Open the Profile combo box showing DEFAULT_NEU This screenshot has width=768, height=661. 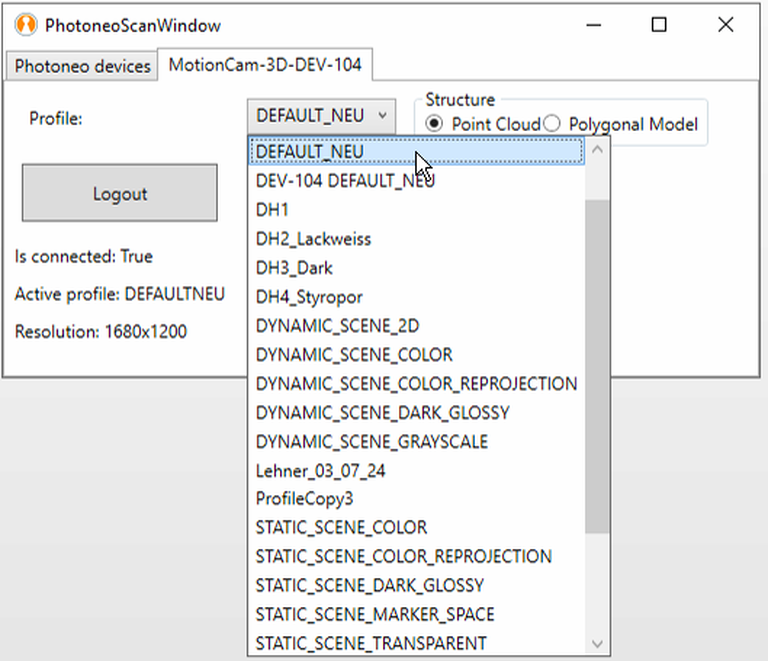(x=321, y=116)
